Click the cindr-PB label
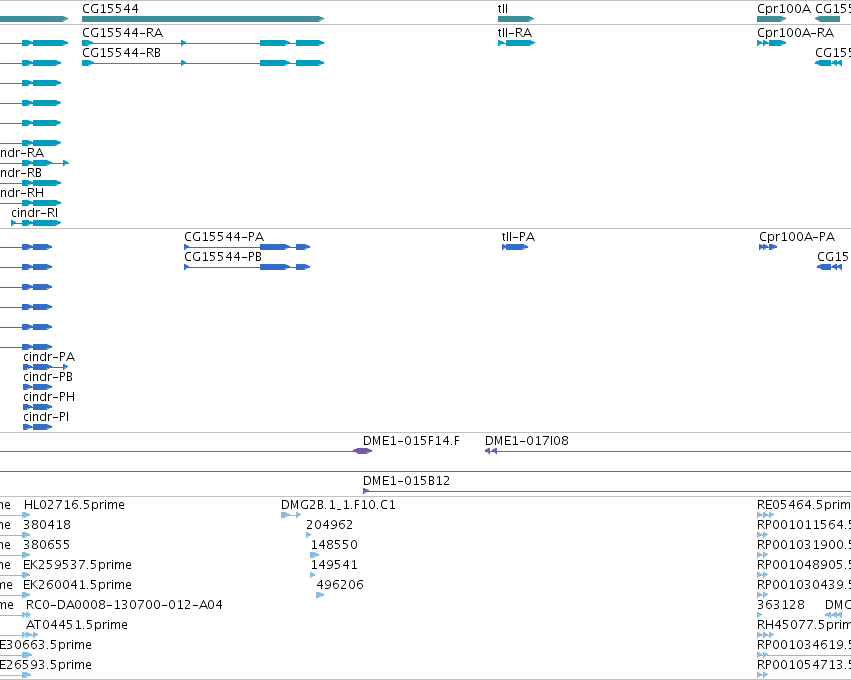The image size is (851, 680). coord(48,377)
